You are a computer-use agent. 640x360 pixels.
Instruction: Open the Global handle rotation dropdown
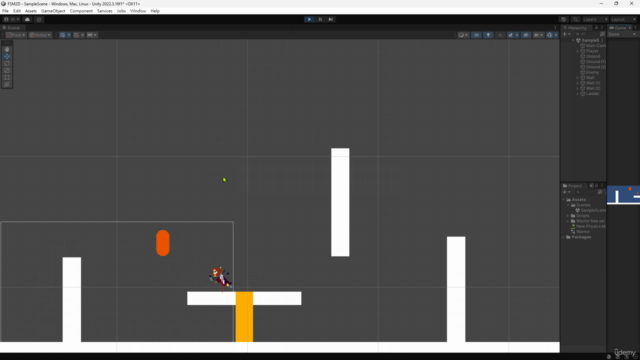40,35
